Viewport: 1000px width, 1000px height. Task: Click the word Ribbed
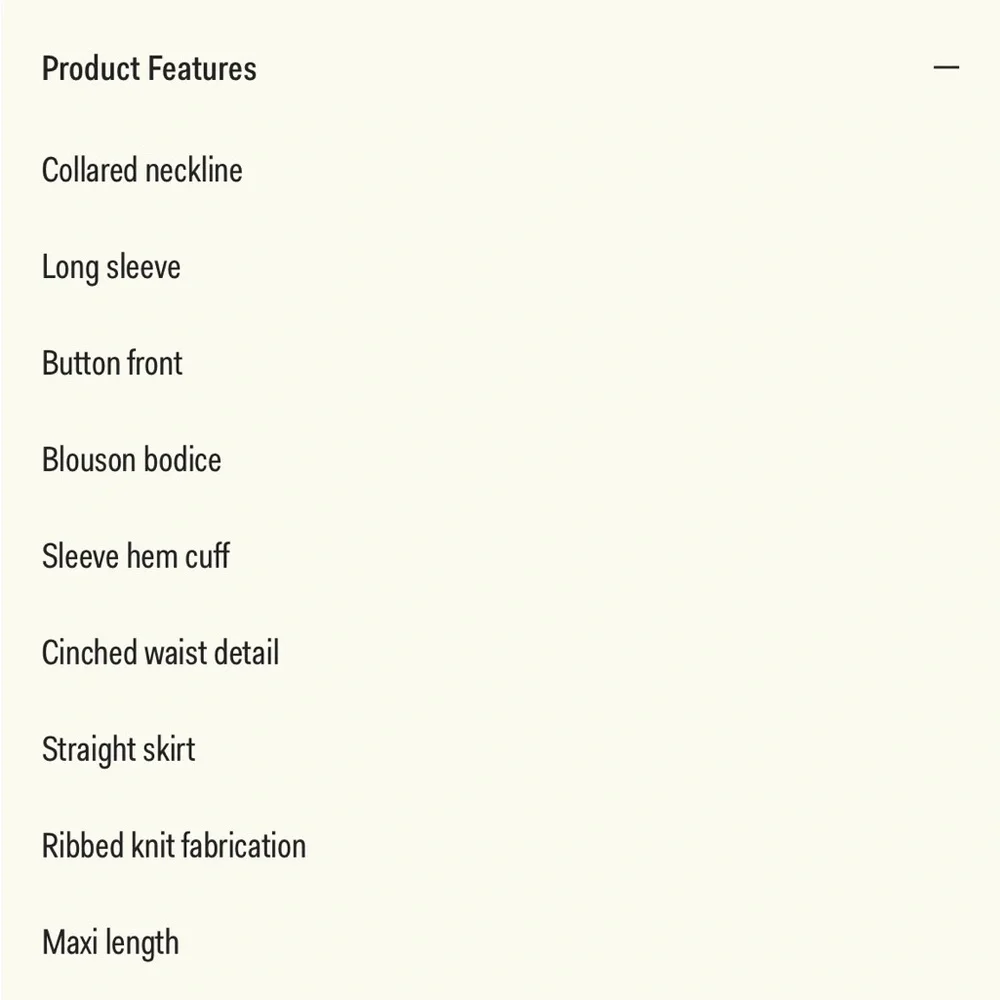click(83, 846)
